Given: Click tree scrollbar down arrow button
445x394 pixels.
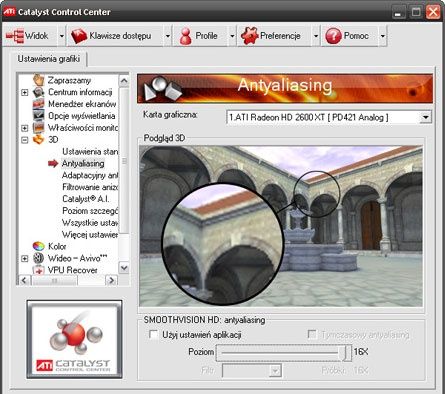Looking at the screenshot, I should [x=124, y=268].
